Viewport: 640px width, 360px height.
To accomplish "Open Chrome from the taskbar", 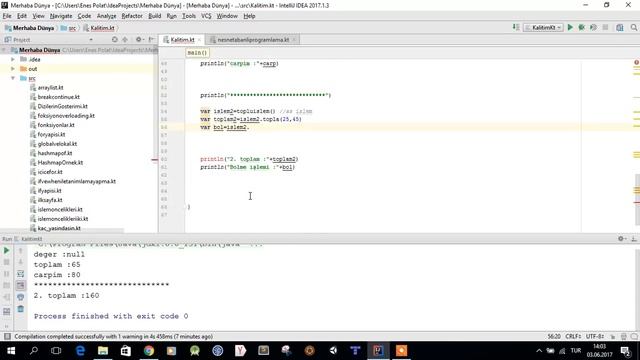I will pos(149,351).
